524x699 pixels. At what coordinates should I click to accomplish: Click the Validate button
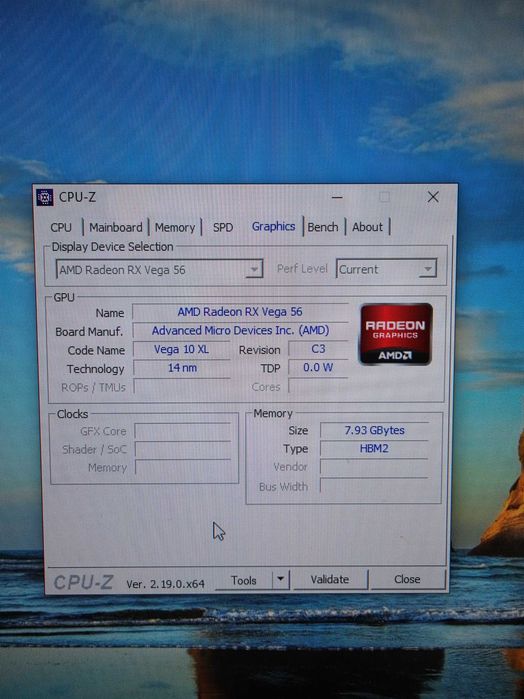pos(330,580)
